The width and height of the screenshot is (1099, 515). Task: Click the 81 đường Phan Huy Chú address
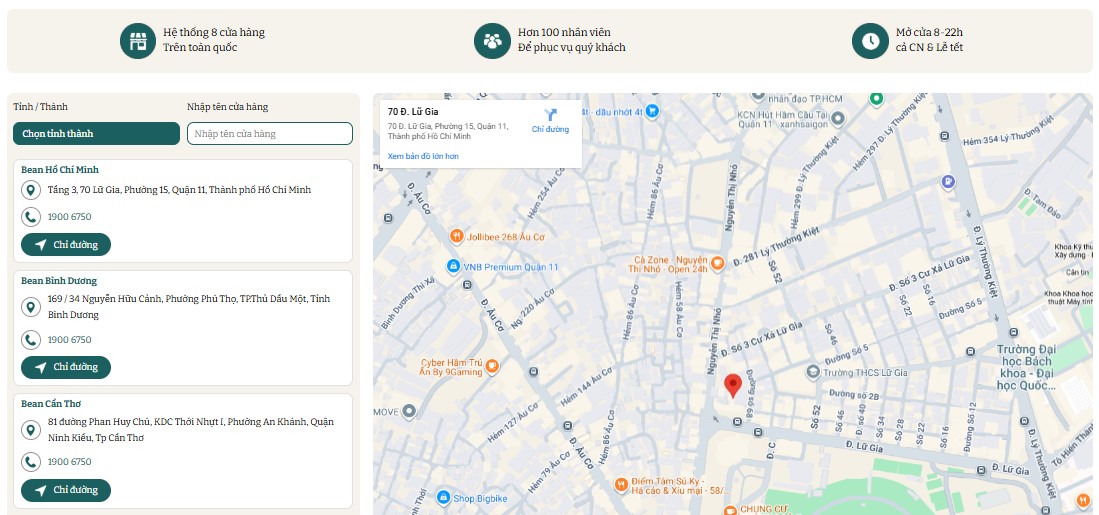(x=191, y=430)
